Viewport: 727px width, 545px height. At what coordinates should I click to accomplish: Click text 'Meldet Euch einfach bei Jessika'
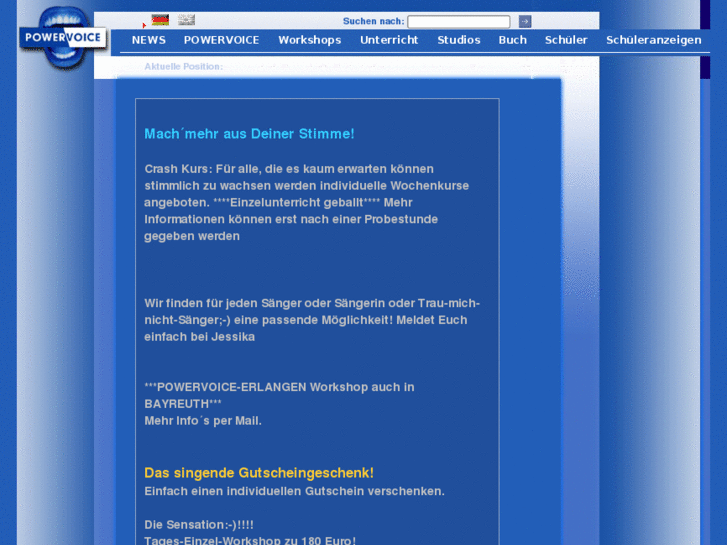click(x=306, y=328)
